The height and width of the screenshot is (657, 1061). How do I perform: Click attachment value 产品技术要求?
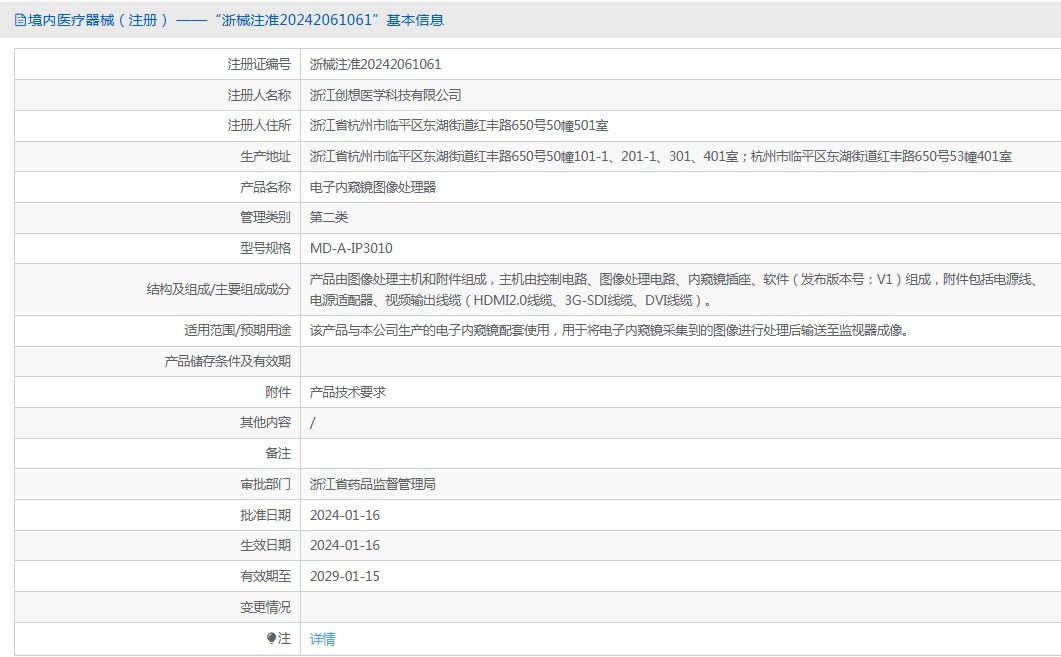click(347, 392)
